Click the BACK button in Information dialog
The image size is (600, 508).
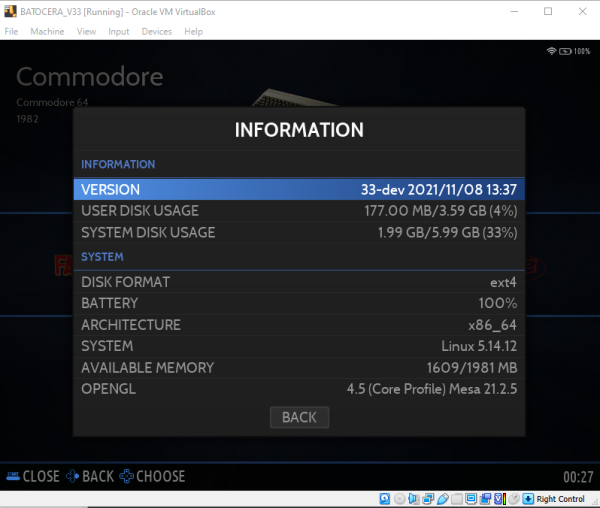[x=299, y=417]
